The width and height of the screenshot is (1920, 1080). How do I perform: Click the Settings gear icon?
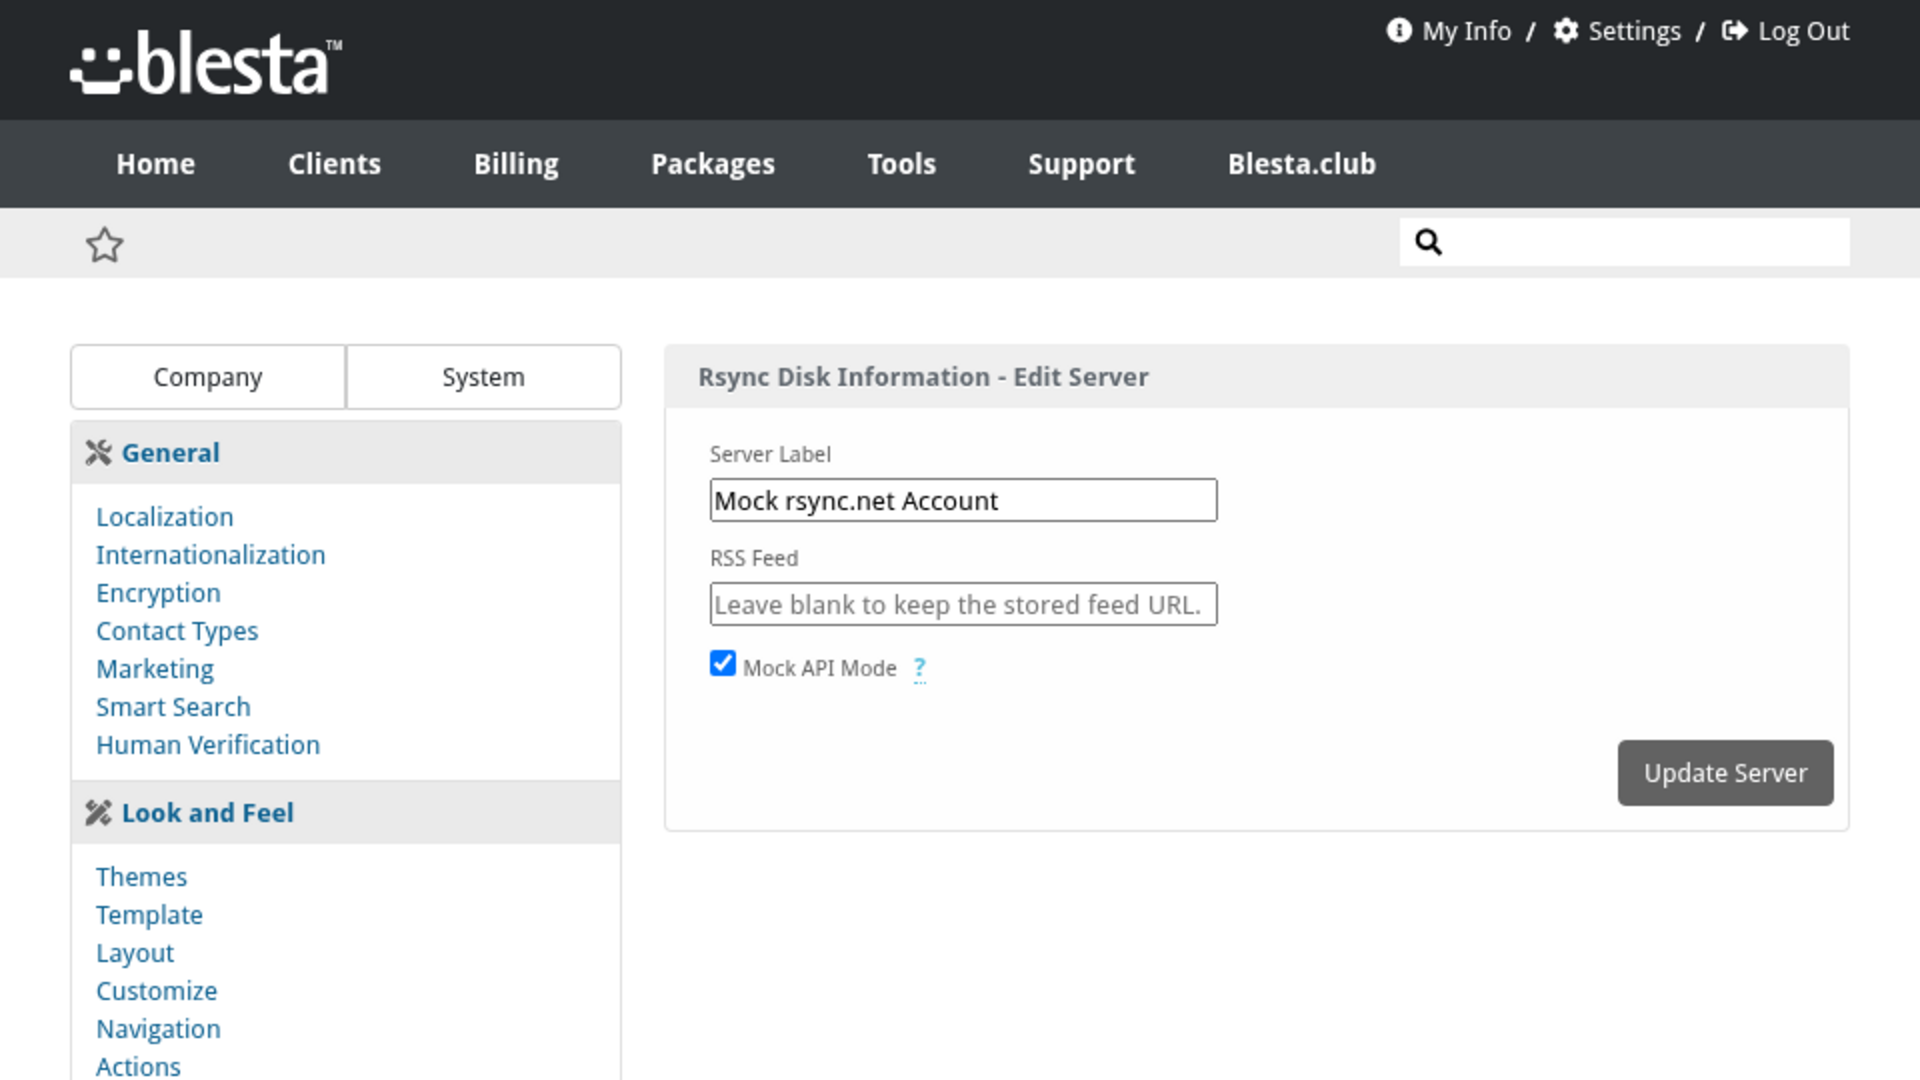point(1565,30)
